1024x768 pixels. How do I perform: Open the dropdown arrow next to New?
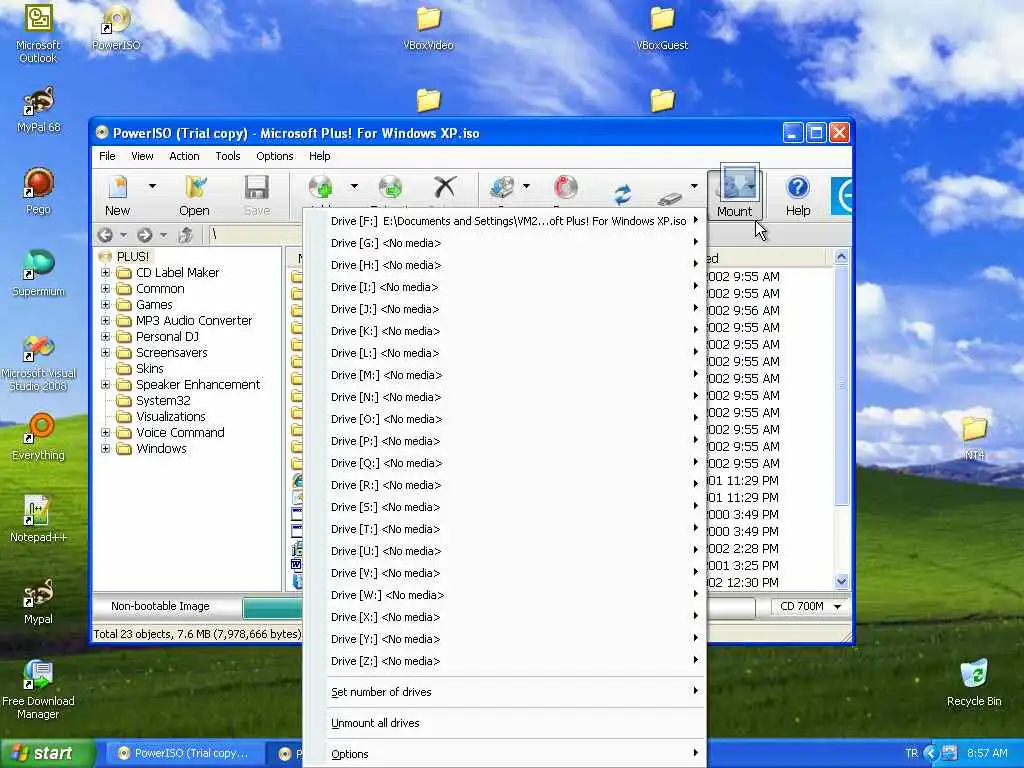point(152,186)
